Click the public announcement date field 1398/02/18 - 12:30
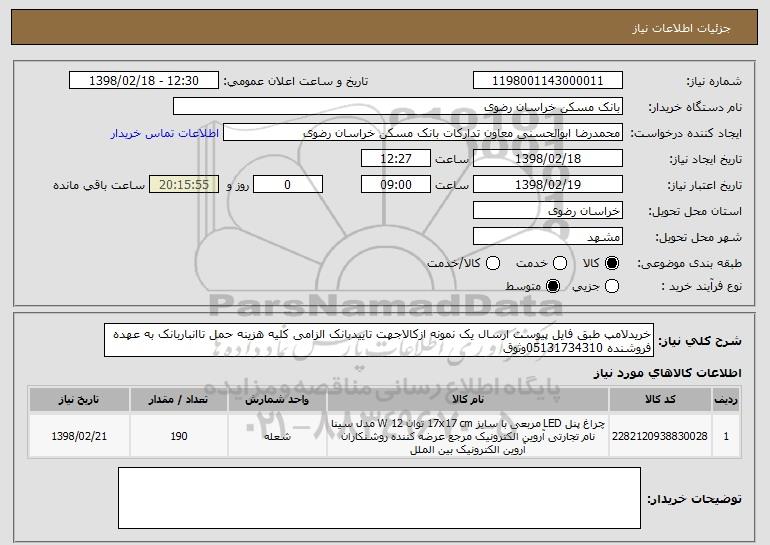Image resolution: width=770 pixels, height=545 pixels. point(144,81)
